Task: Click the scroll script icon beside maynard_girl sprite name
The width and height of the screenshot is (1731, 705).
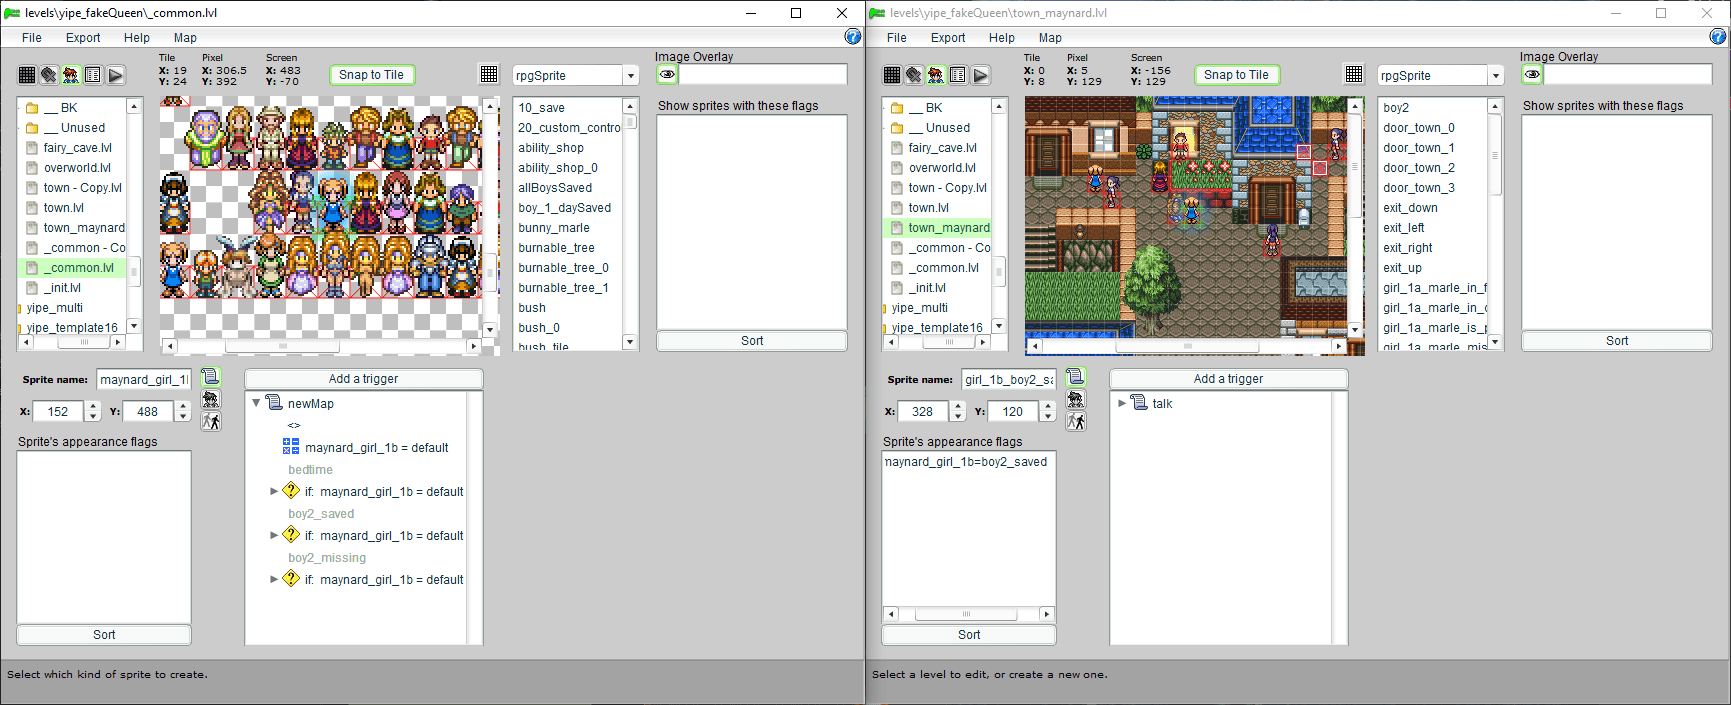Action: tap(210, 377)
